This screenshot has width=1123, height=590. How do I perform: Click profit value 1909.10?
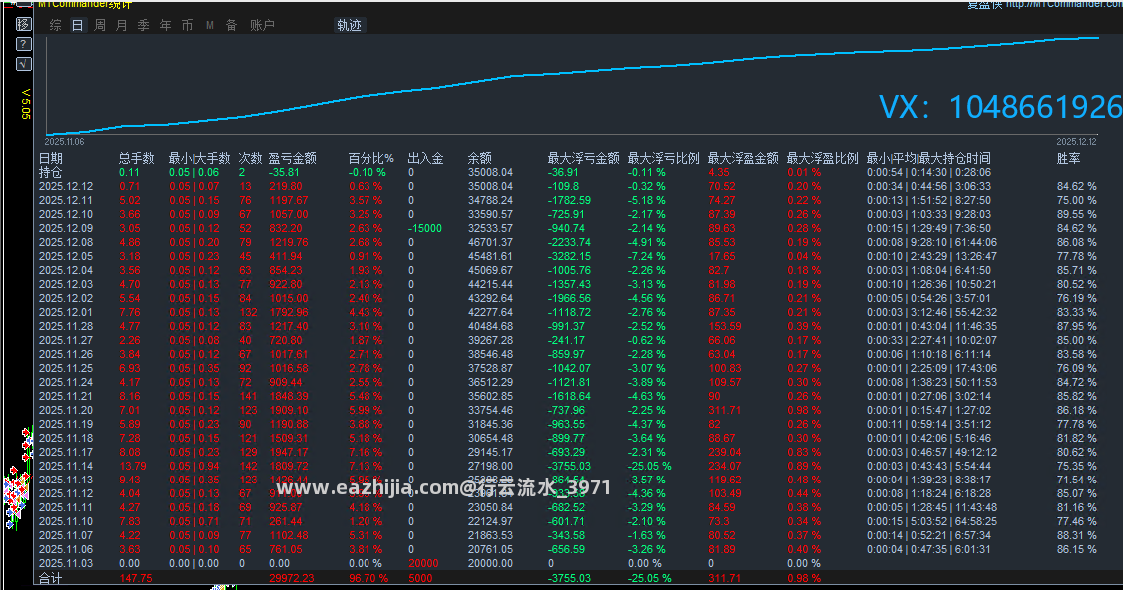coord(289,410)
